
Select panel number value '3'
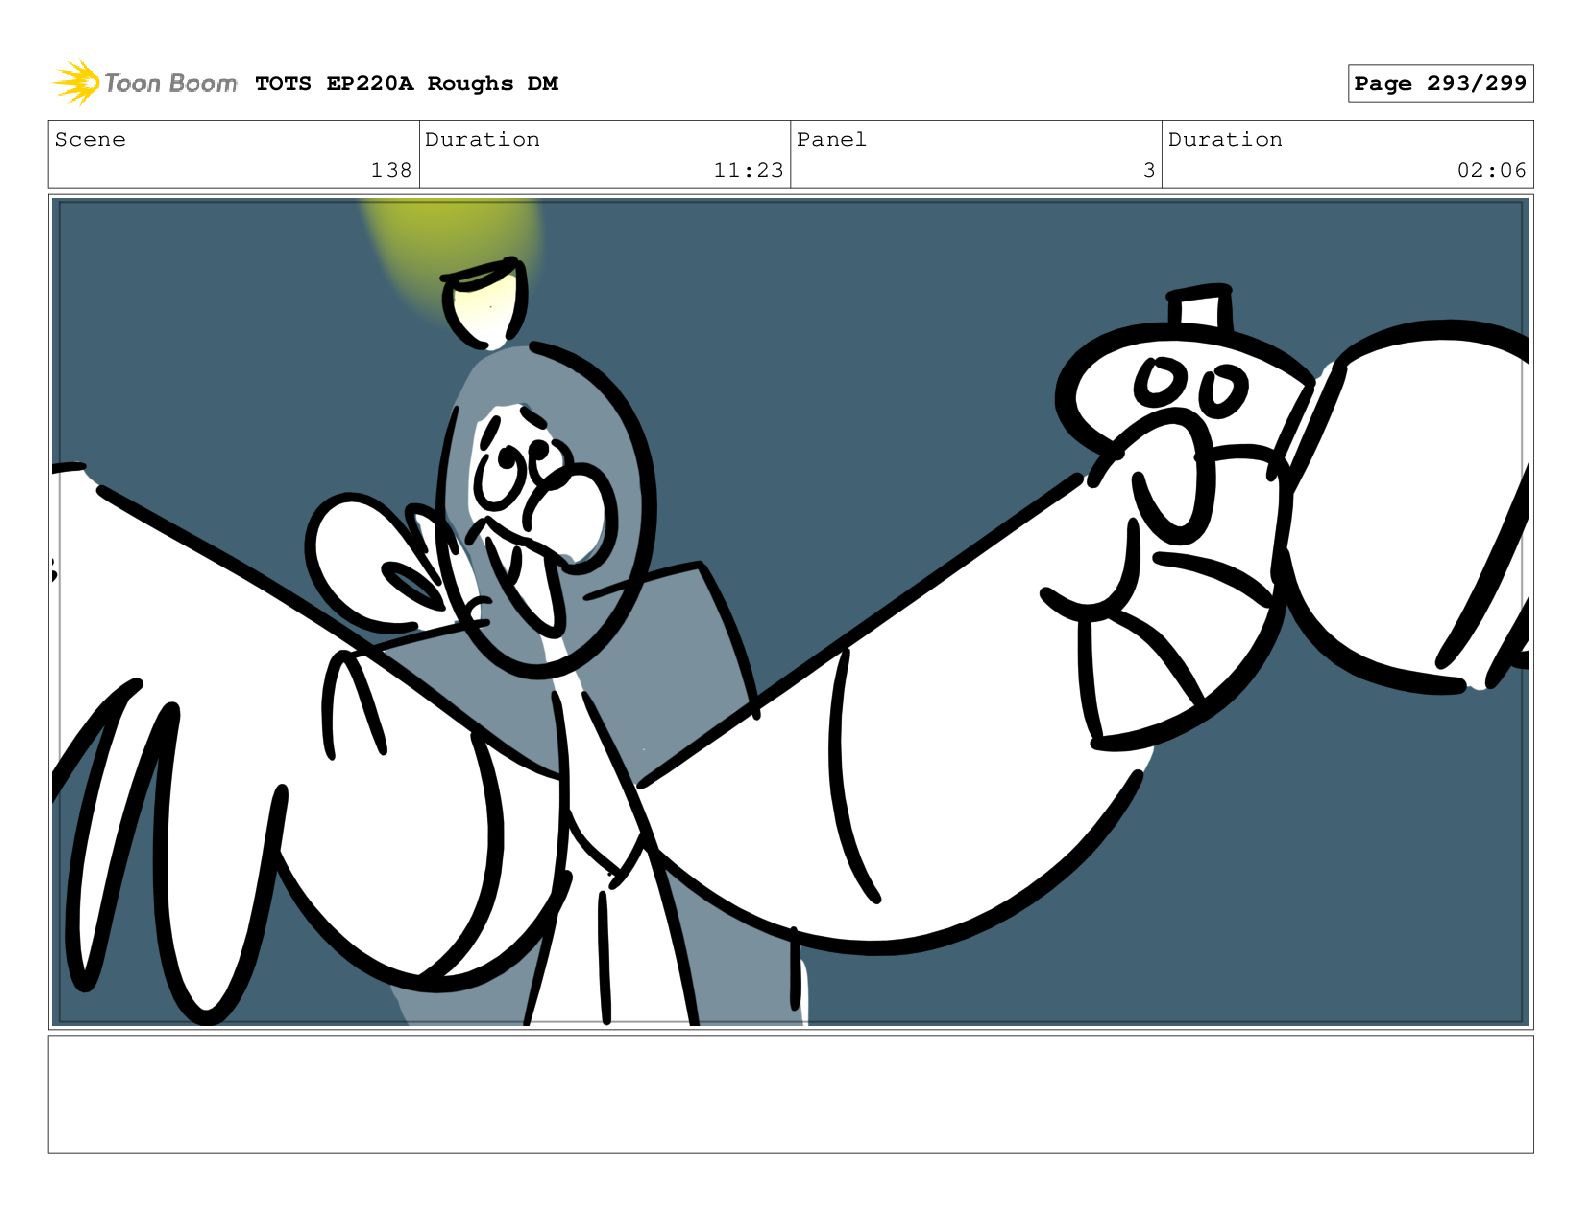[1149, 171]
